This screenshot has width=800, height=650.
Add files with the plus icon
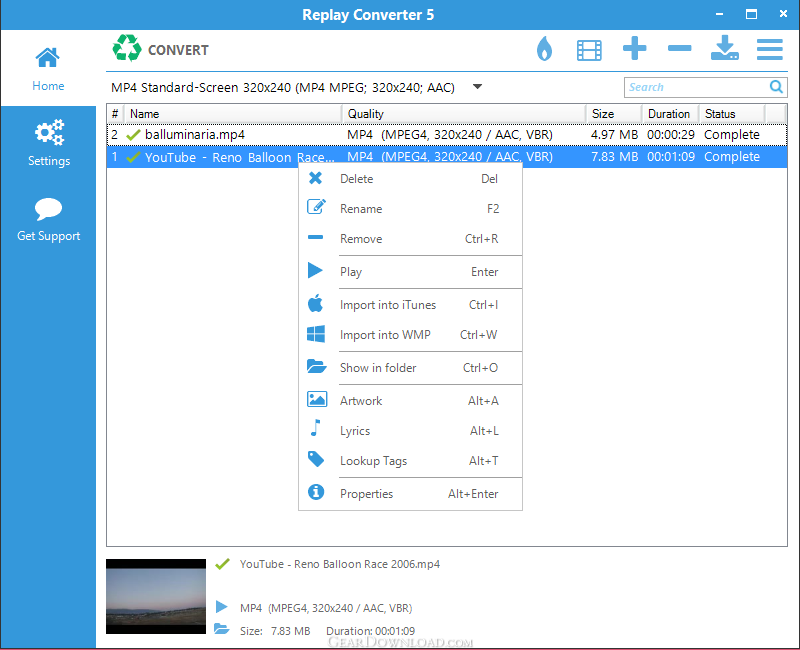(634, 48)
